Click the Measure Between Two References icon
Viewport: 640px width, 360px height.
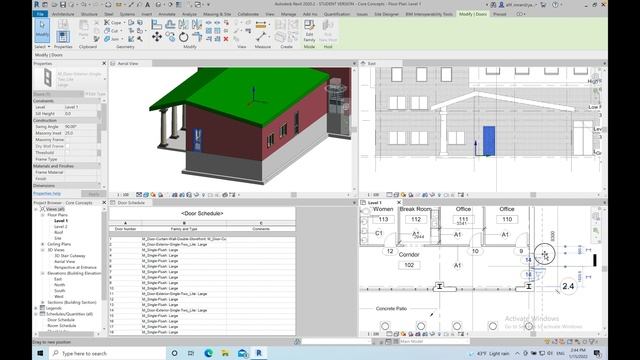[261, 37]
